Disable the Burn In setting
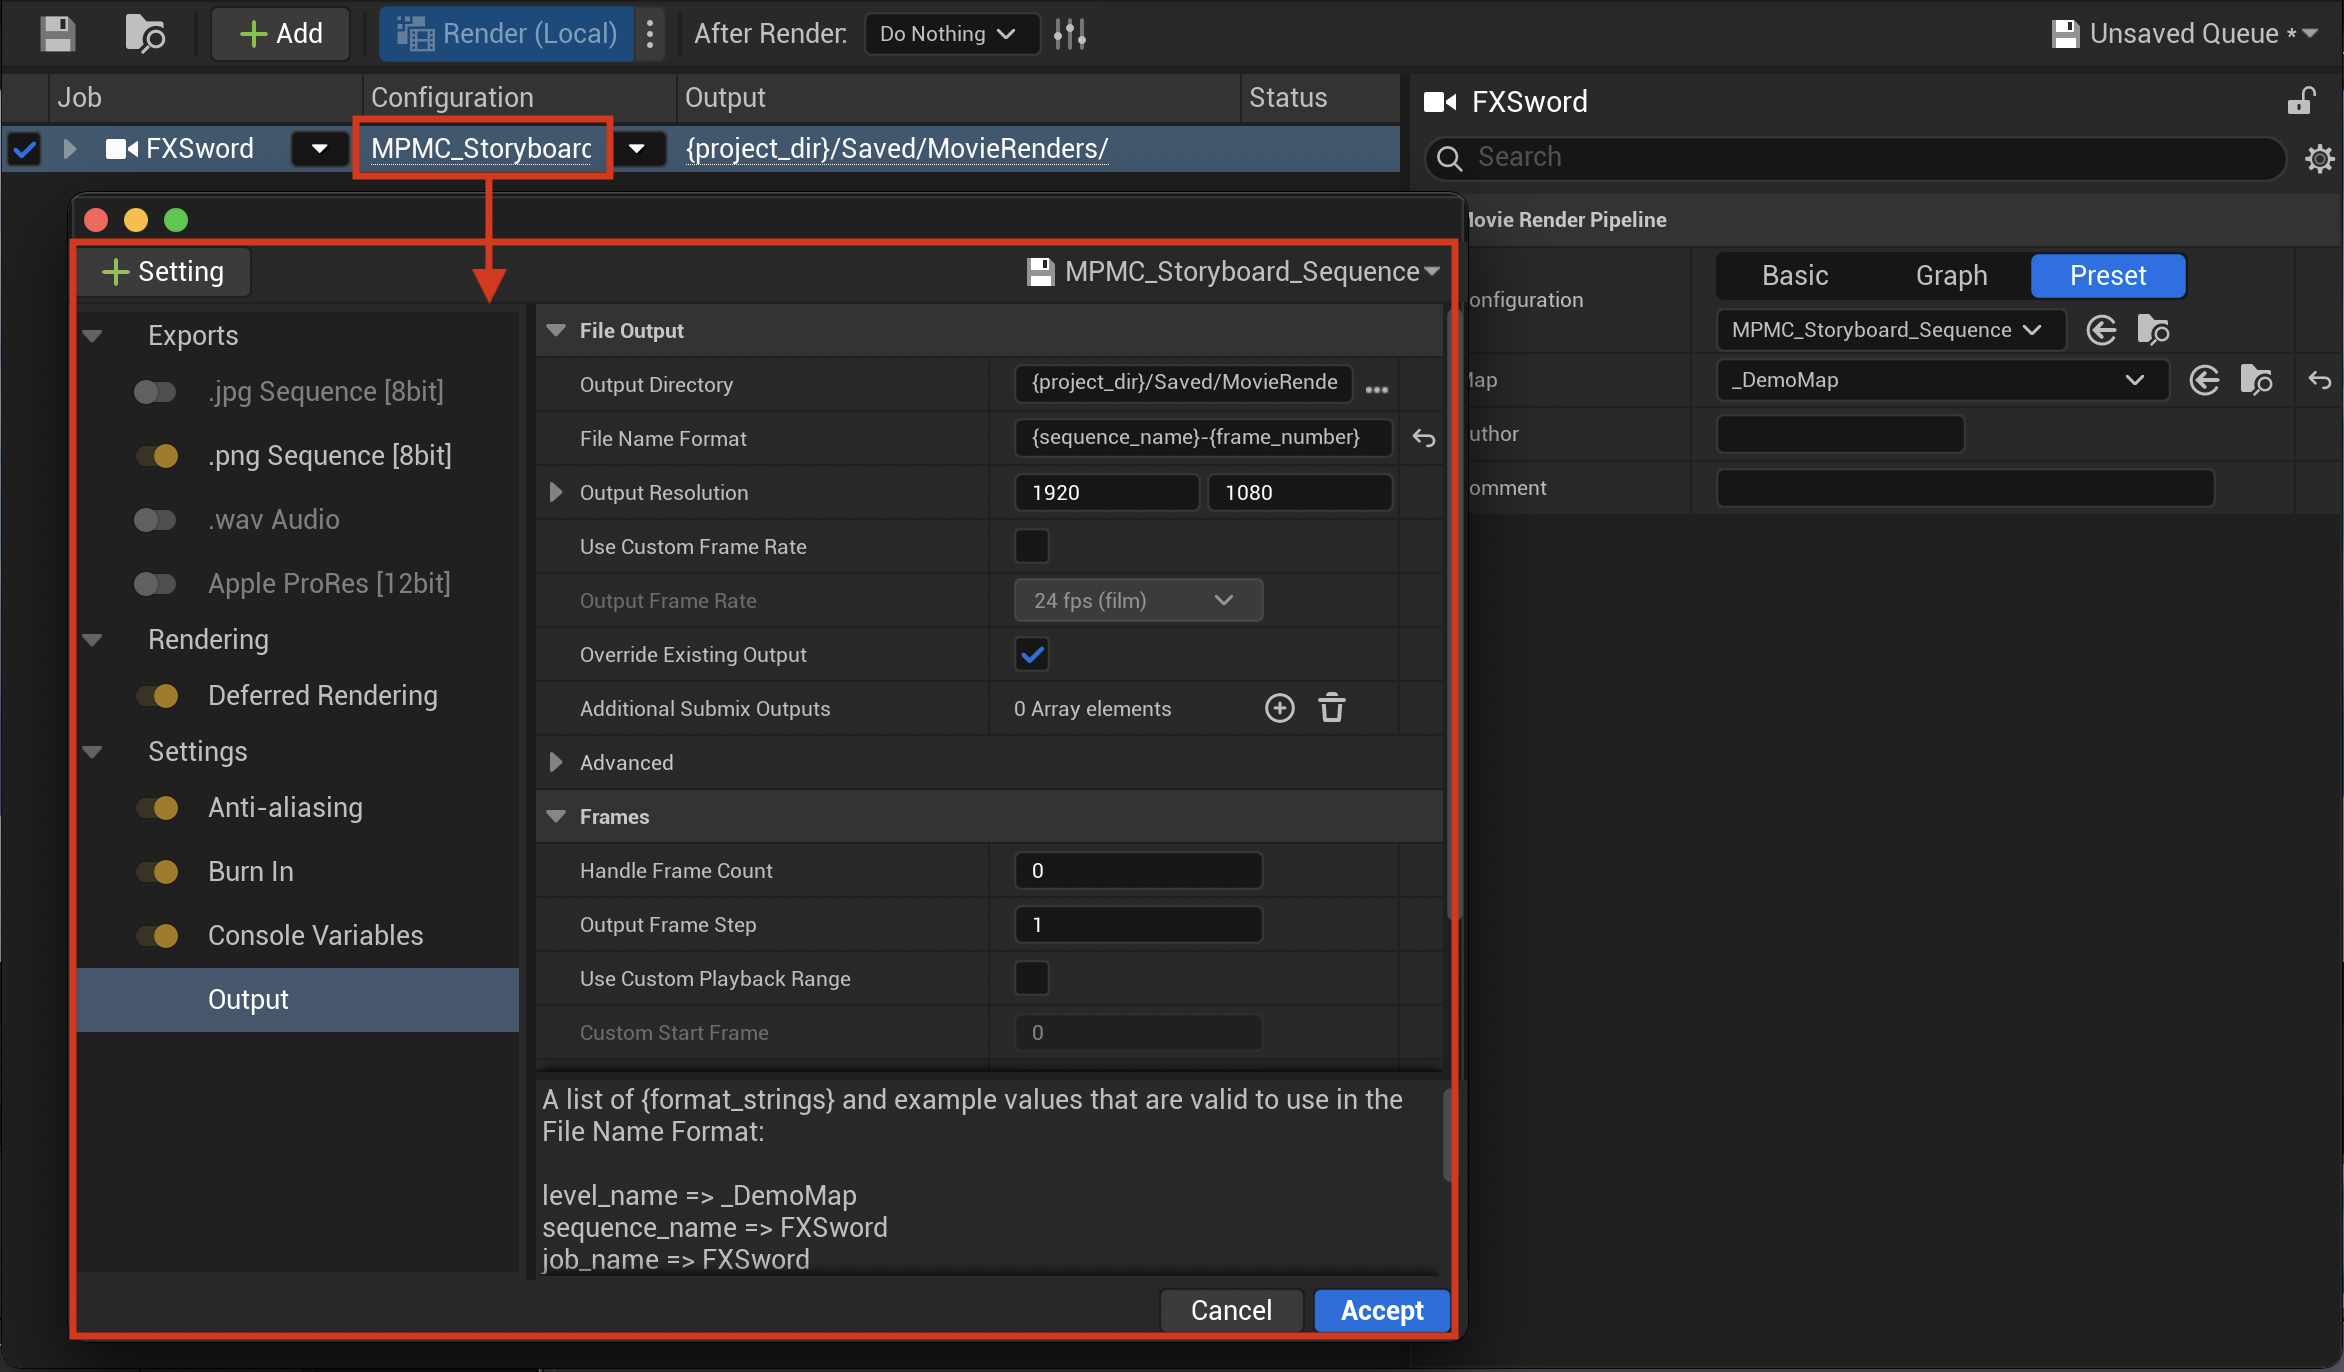The height and width of the screenshot is (1372, 2344). click(x=157, y=871)
